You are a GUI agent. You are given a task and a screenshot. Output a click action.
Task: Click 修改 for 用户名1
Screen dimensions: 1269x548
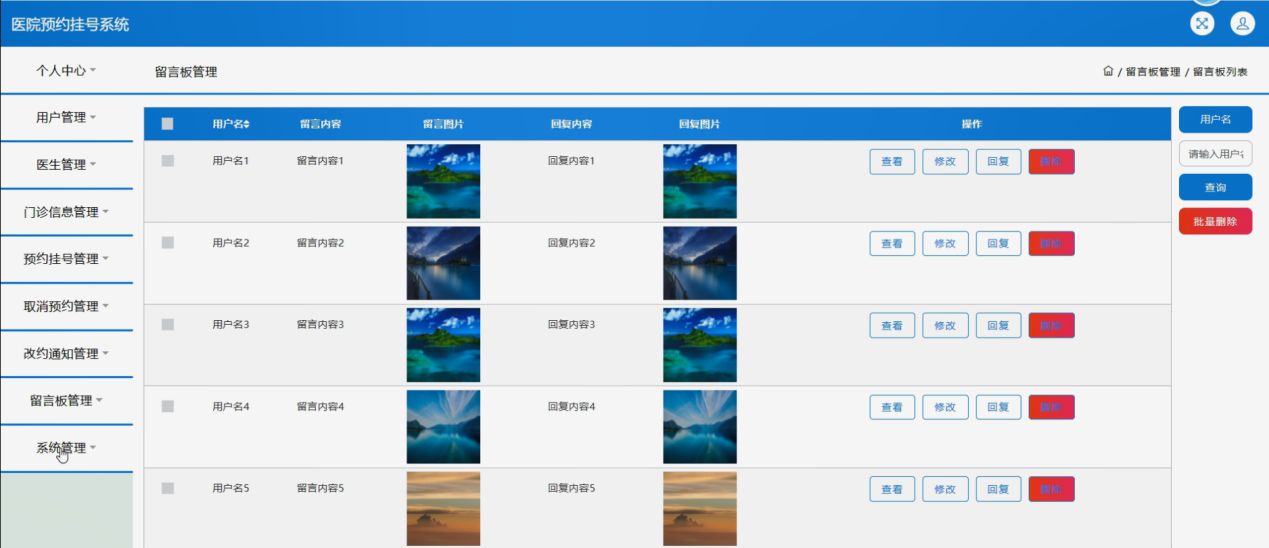tap(945, 162)
